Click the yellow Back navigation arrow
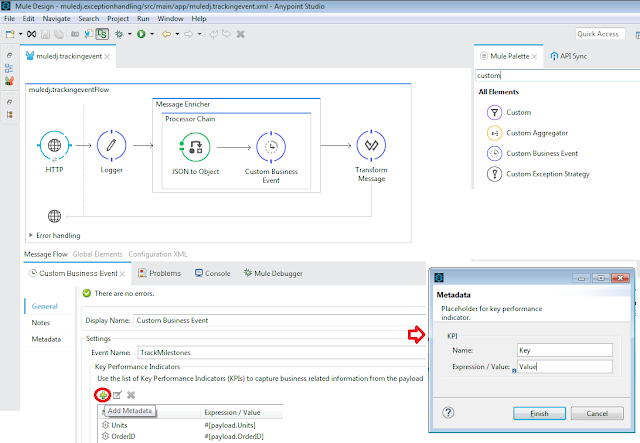Screen dimensions: 640x443 (166, 34)
